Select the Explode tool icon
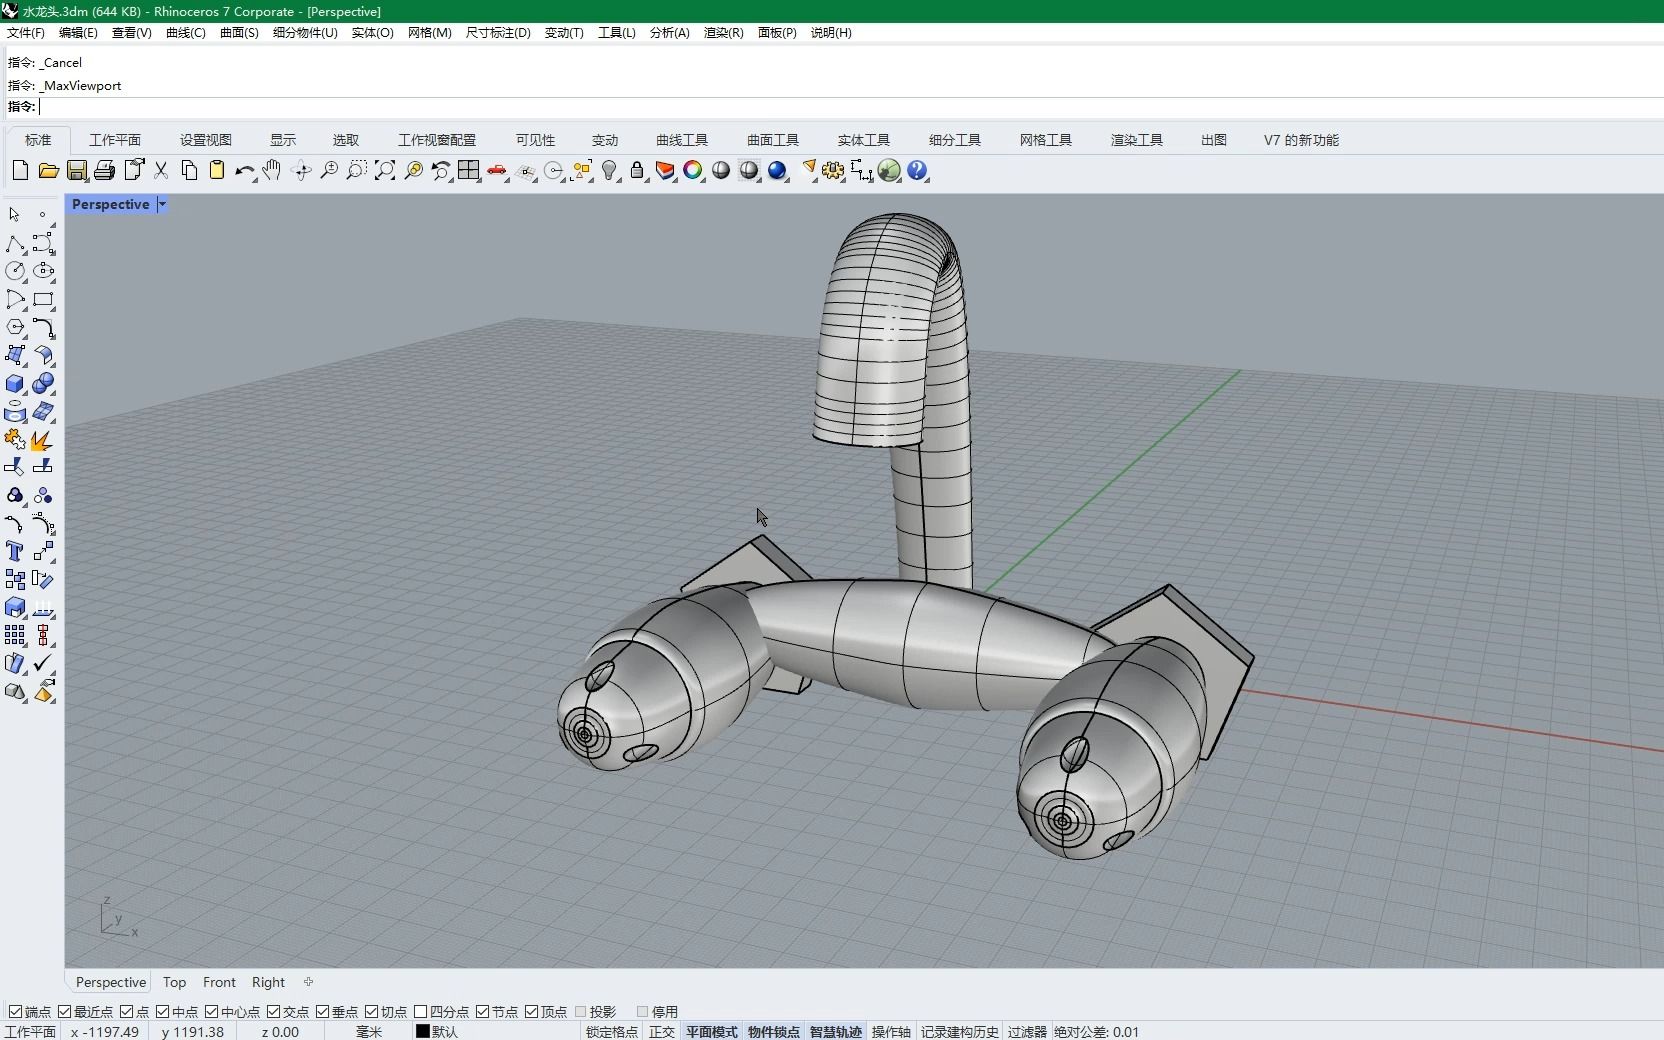 (43, 440)
